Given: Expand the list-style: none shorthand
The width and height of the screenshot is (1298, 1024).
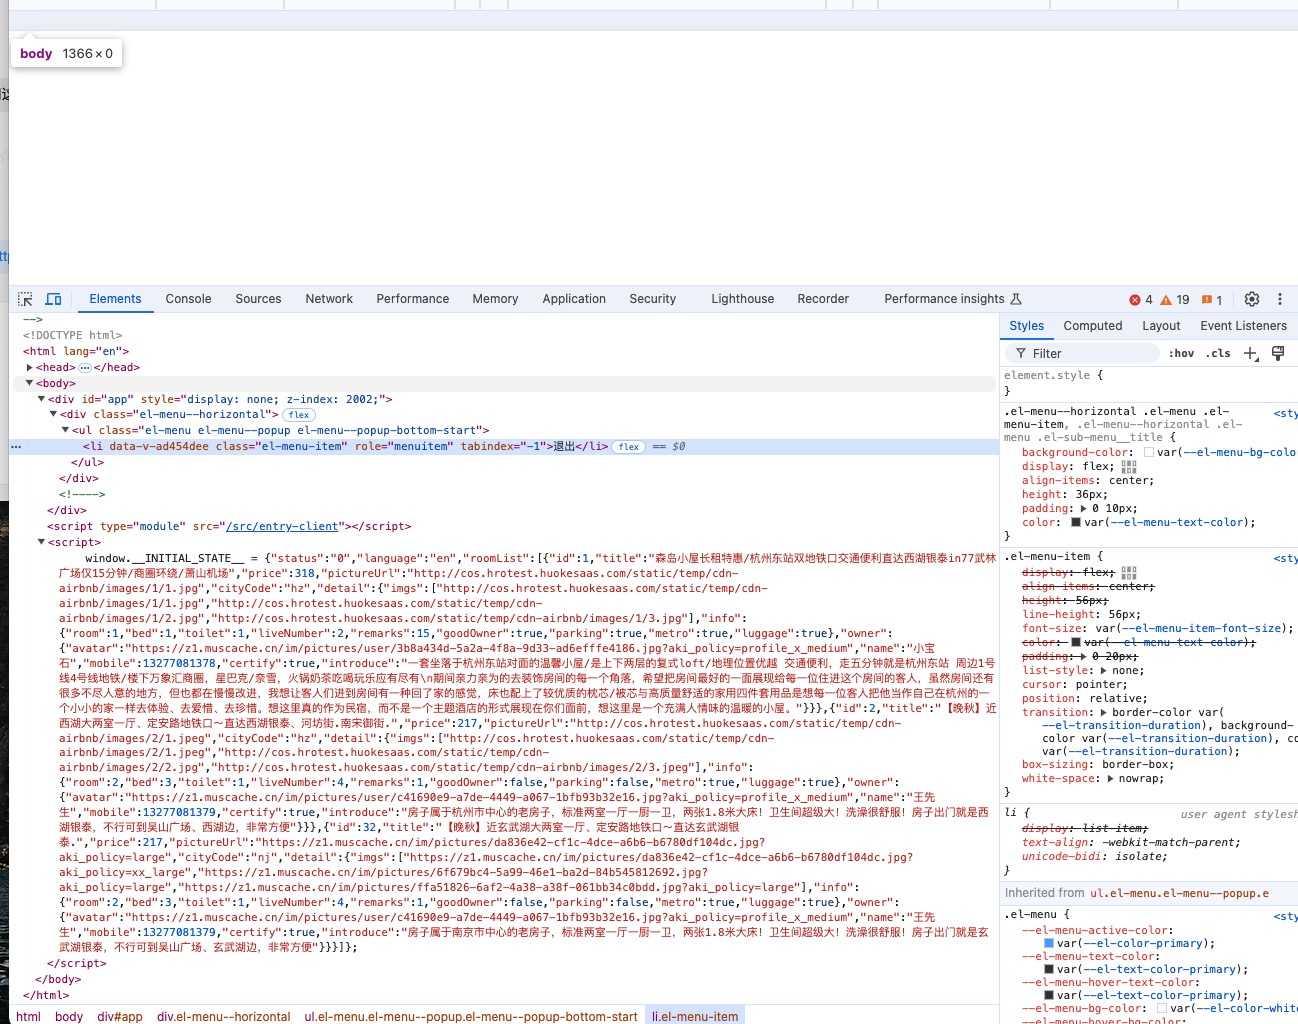Looking at the screenshot, I should coord(1104,670).
